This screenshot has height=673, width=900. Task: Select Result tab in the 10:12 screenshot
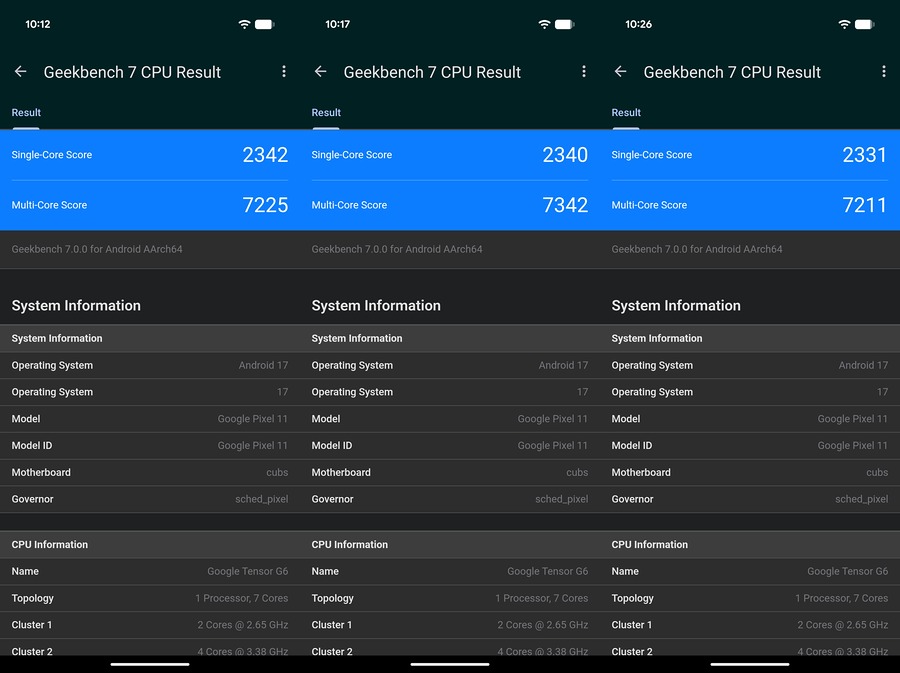(26, 113)
